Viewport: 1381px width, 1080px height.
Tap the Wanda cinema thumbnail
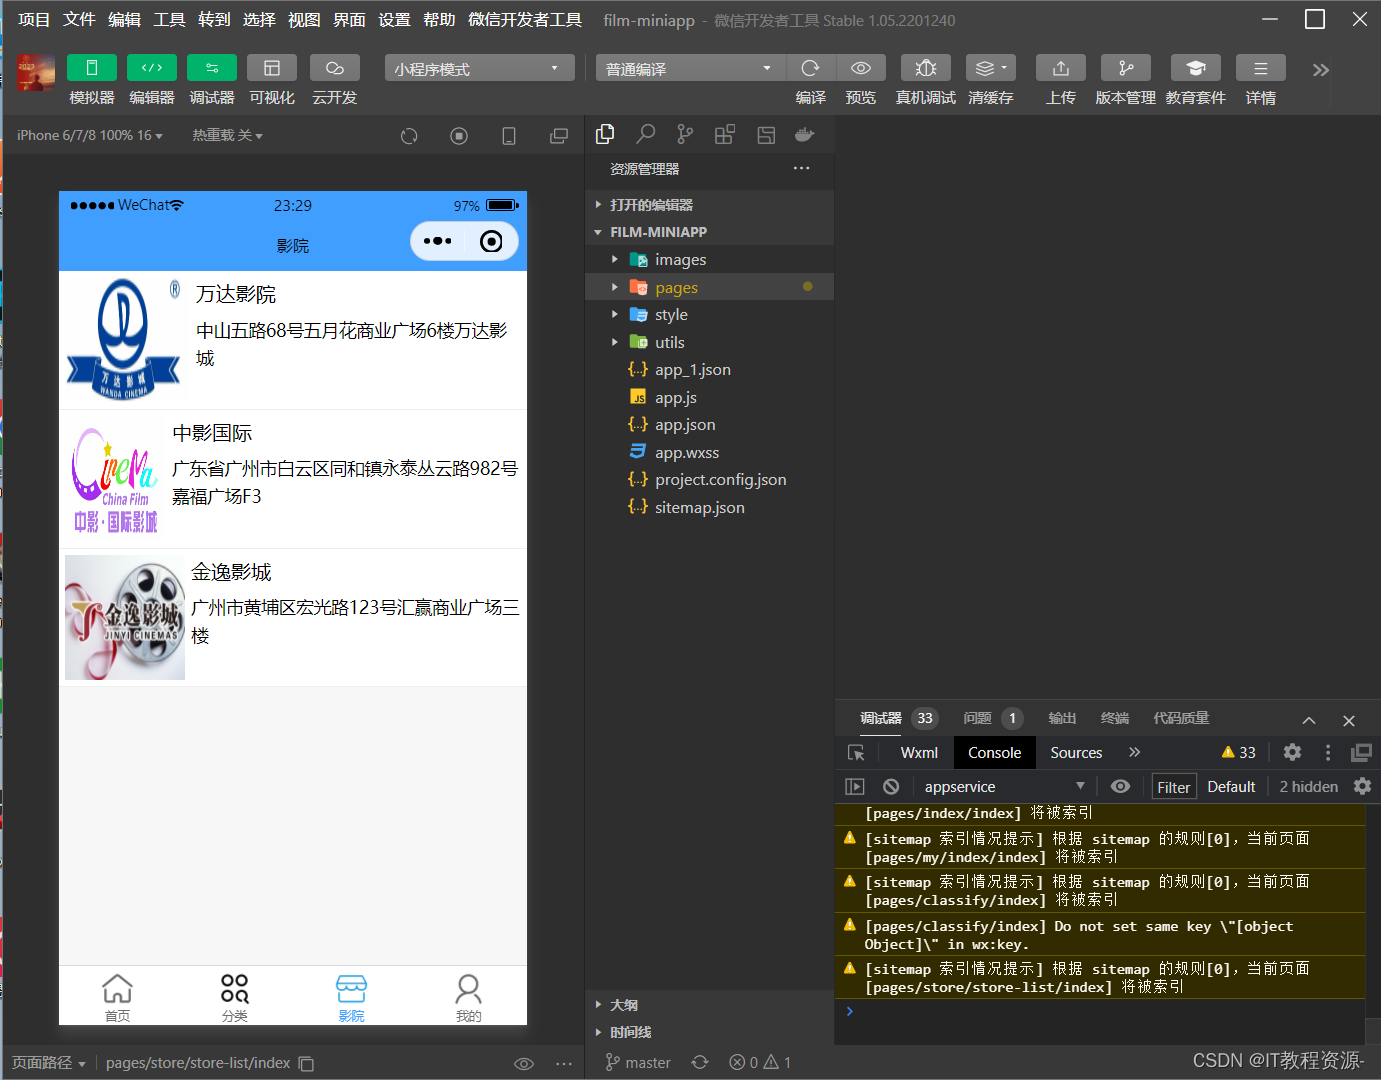pos(123,338)
